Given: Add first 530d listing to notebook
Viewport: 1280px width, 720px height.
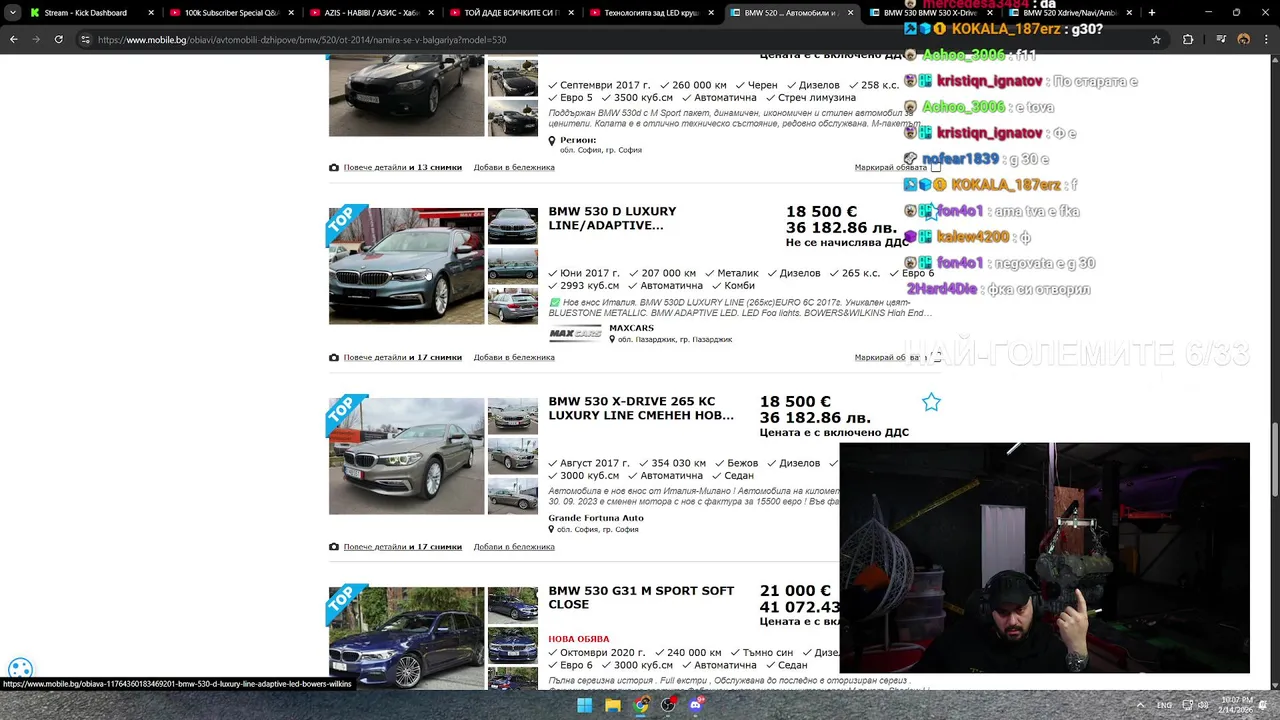Looking at the screenshot, I should [514, 167].
